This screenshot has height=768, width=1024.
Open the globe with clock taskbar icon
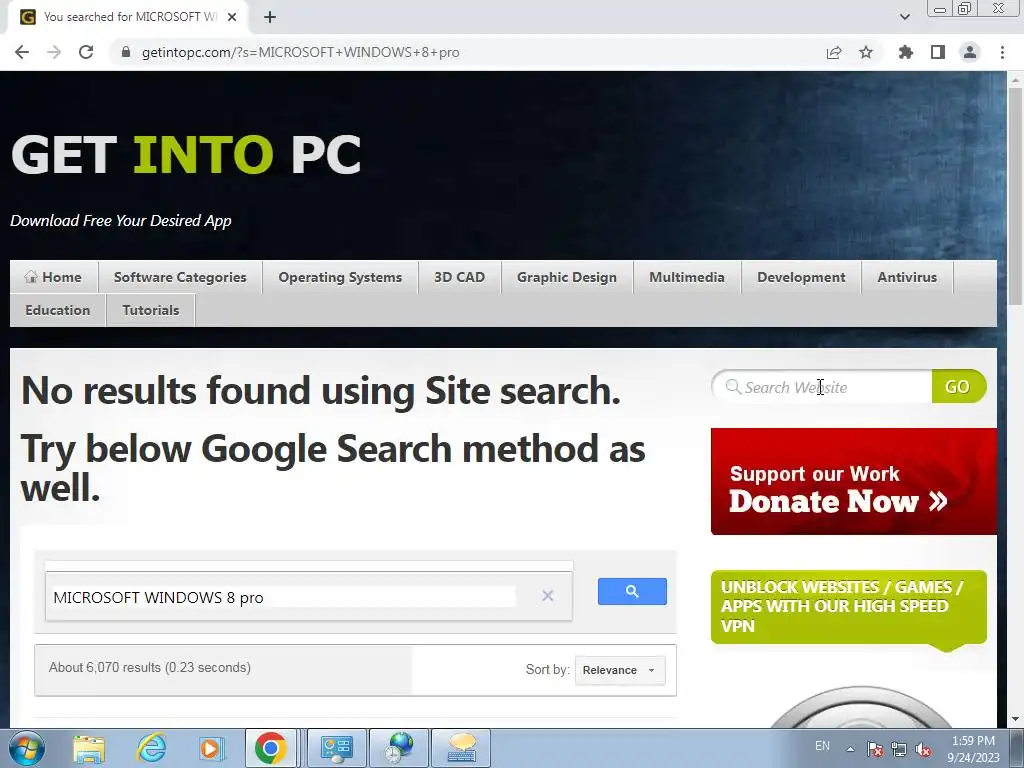399,748
